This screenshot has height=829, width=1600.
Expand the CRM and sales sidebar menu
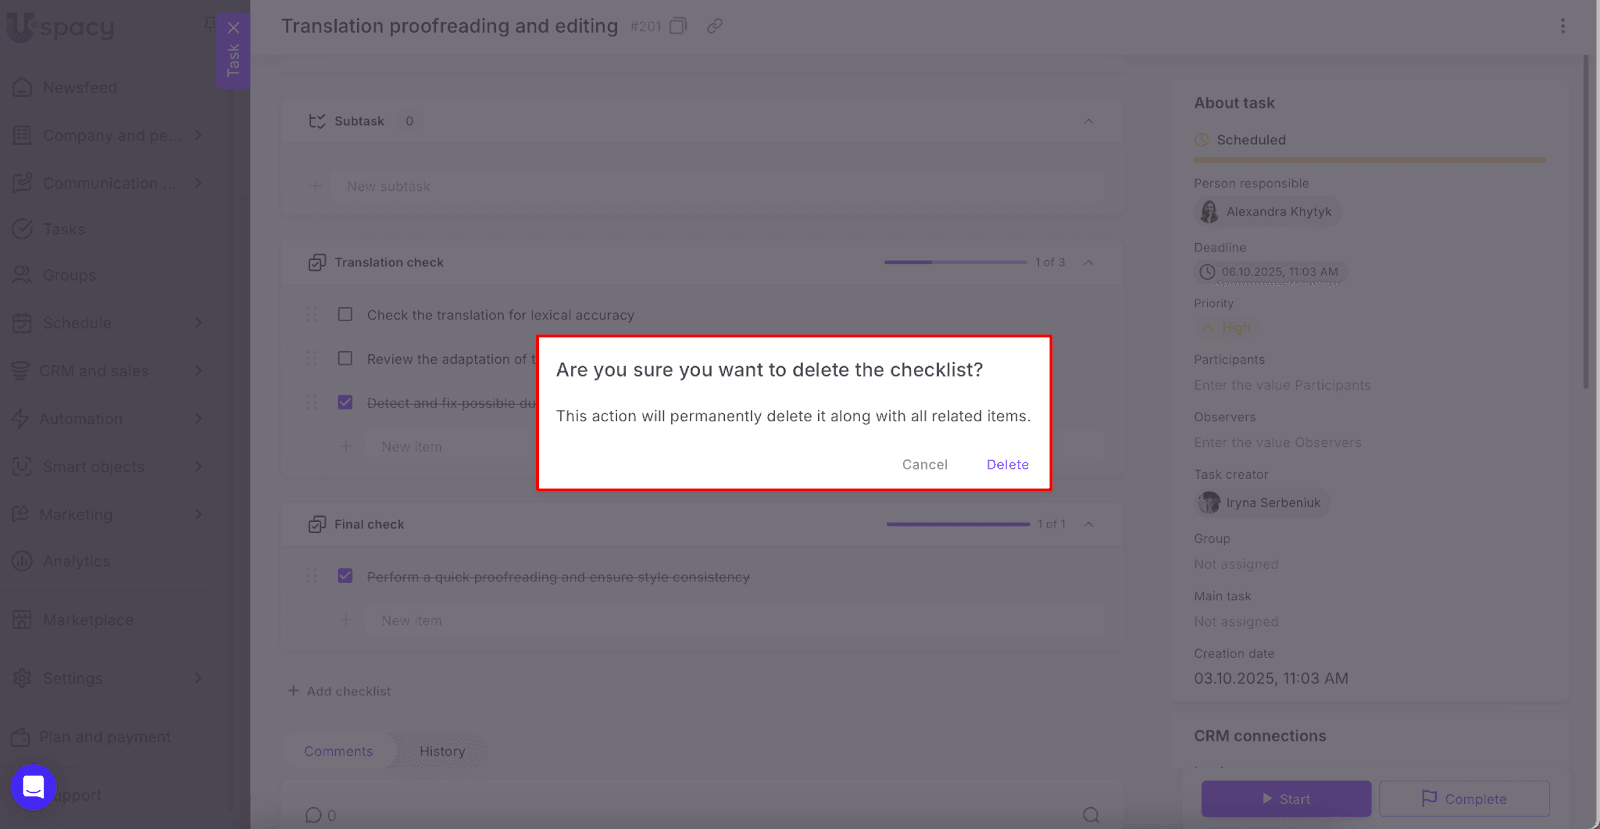point(198,371)
